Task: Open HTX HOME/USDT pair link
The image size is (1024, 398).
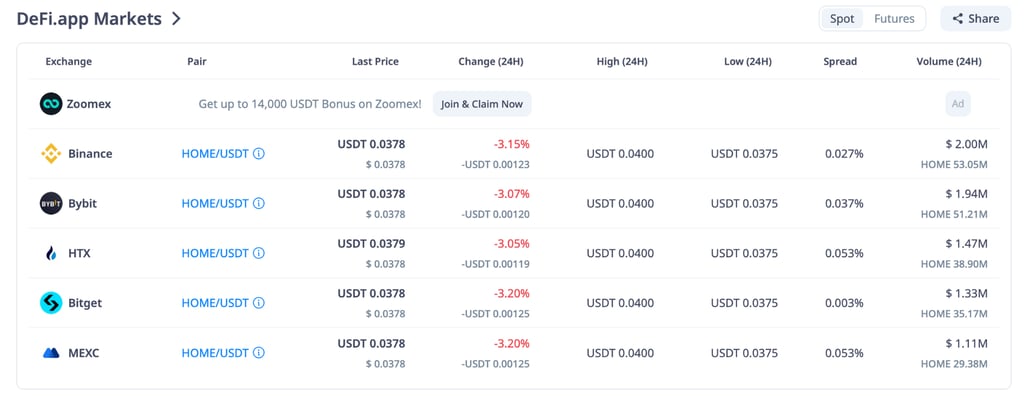Action: (215, 253)
